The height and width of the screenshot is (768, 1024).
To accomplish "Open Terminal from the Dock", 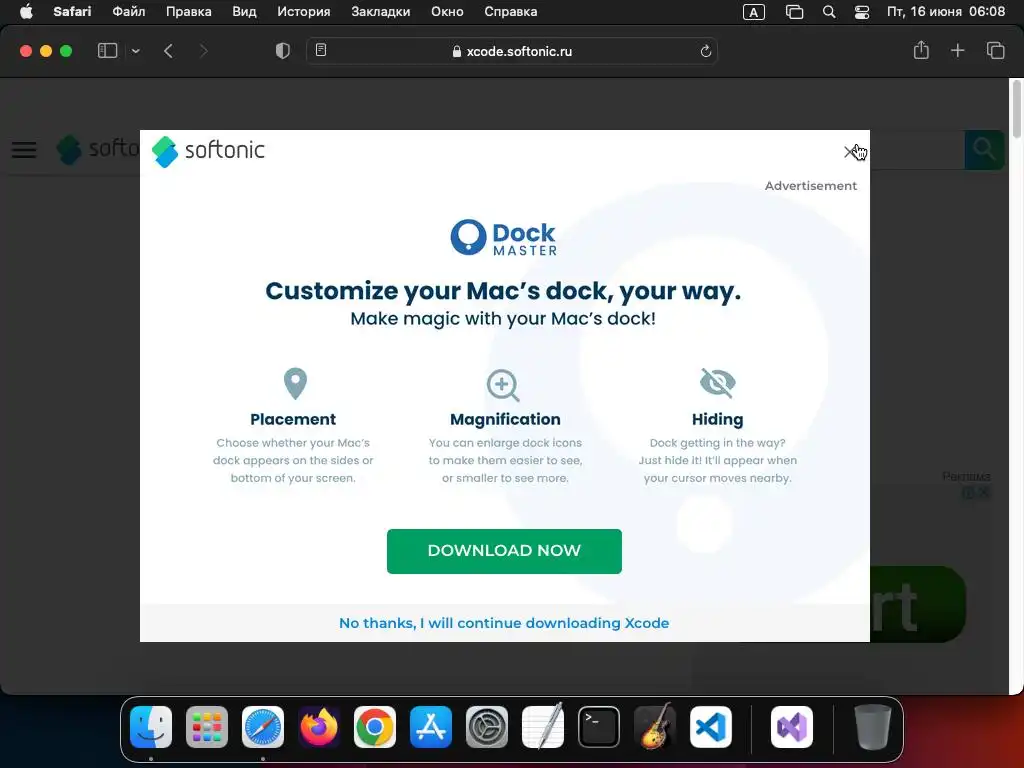I will [599, 727].
